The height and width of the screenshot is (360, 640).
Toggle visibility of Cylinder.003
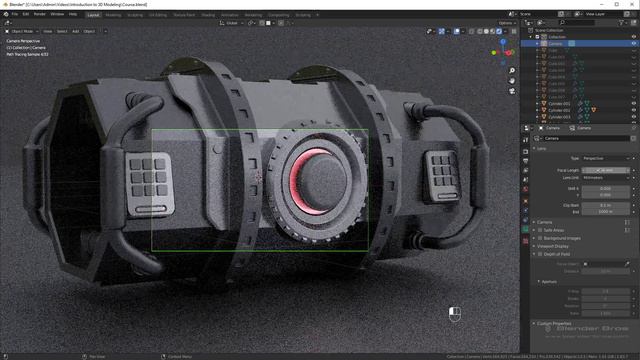point(634,117)
